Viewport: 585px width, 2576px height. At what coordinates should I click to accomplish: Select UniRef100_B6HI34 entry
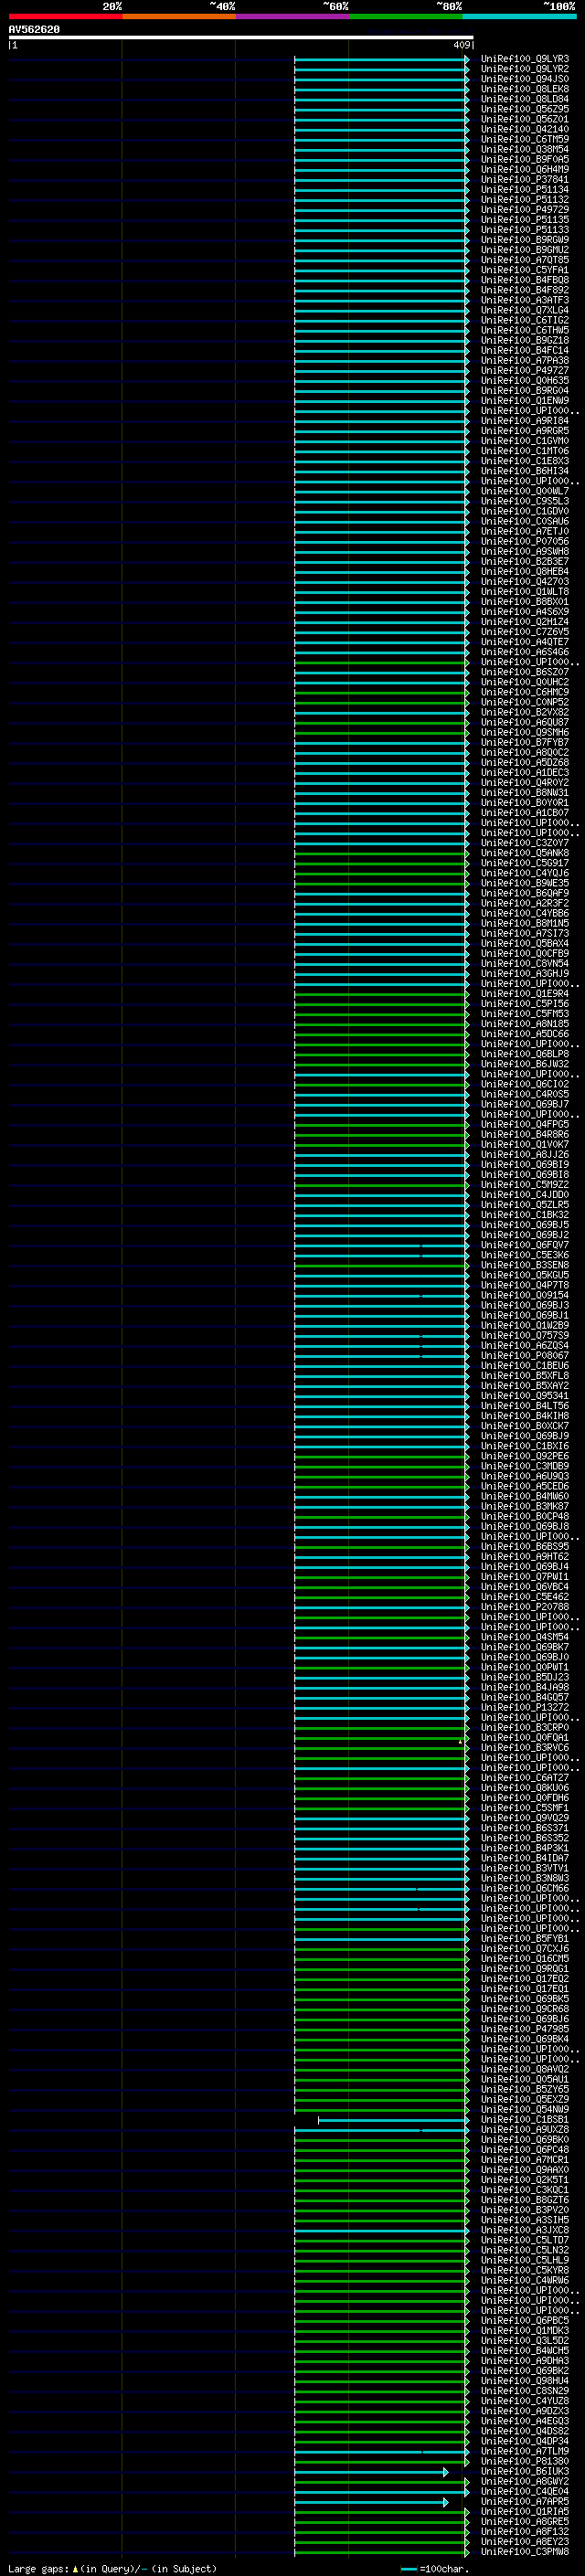point(524,471)
